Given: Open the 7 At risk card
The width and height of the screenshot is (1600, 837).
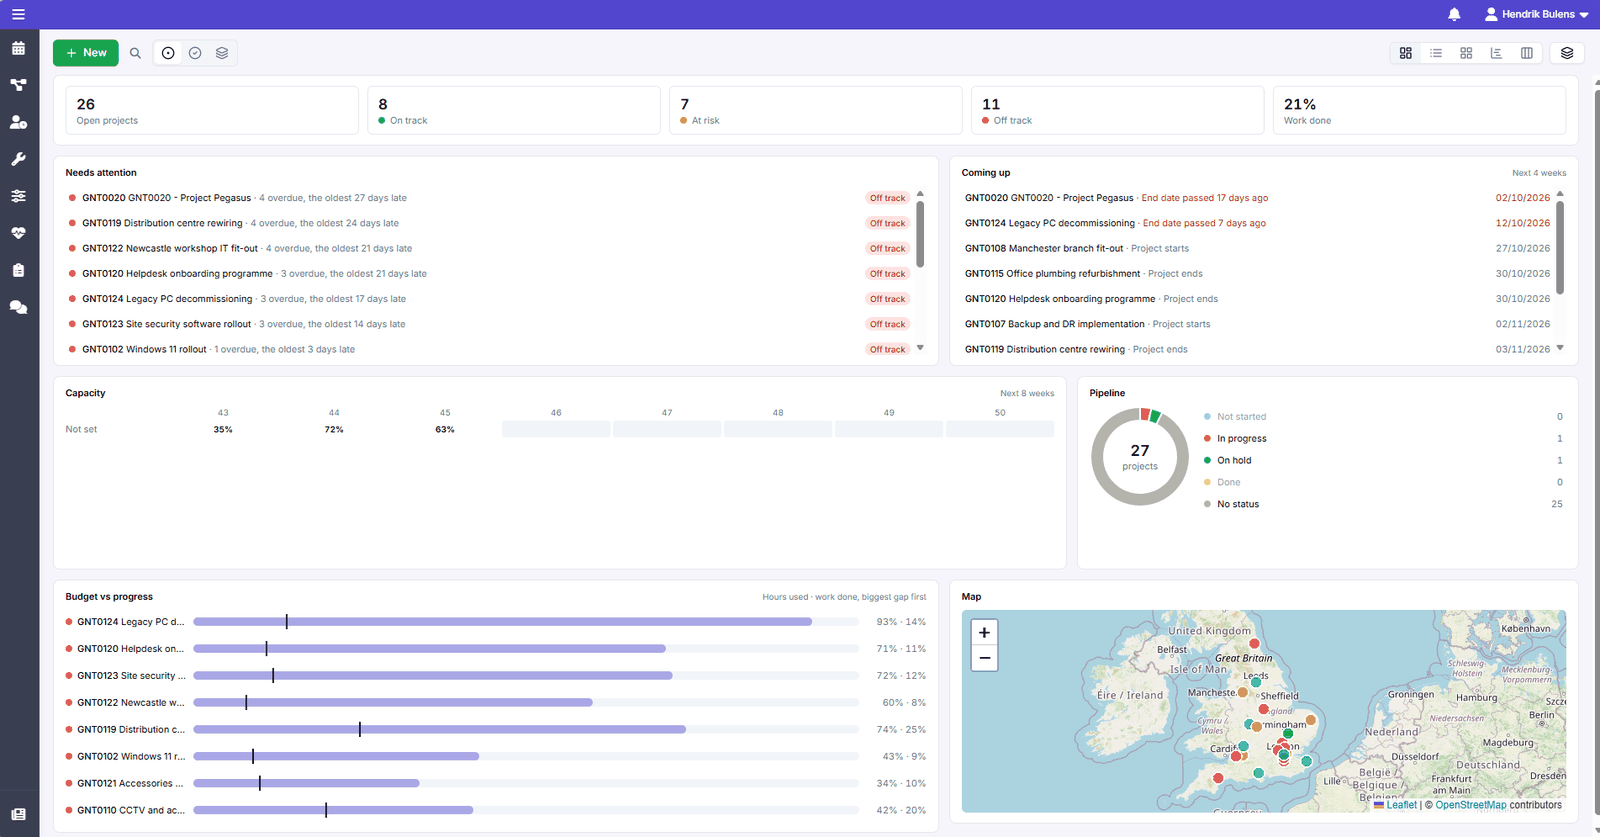Looking at the screenshot, I should click(815, 110).
